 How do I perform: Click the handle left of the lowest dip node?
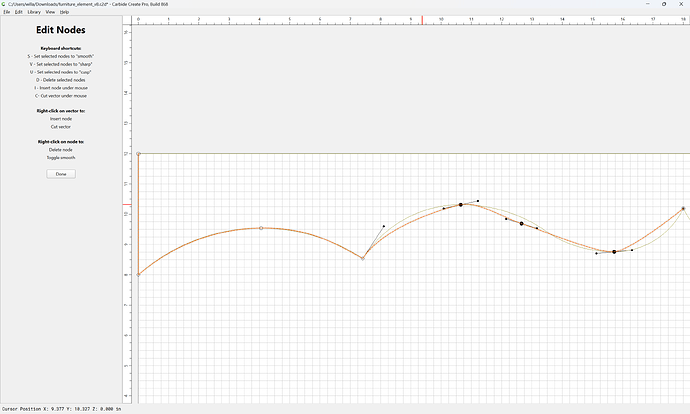click(596, 253)
